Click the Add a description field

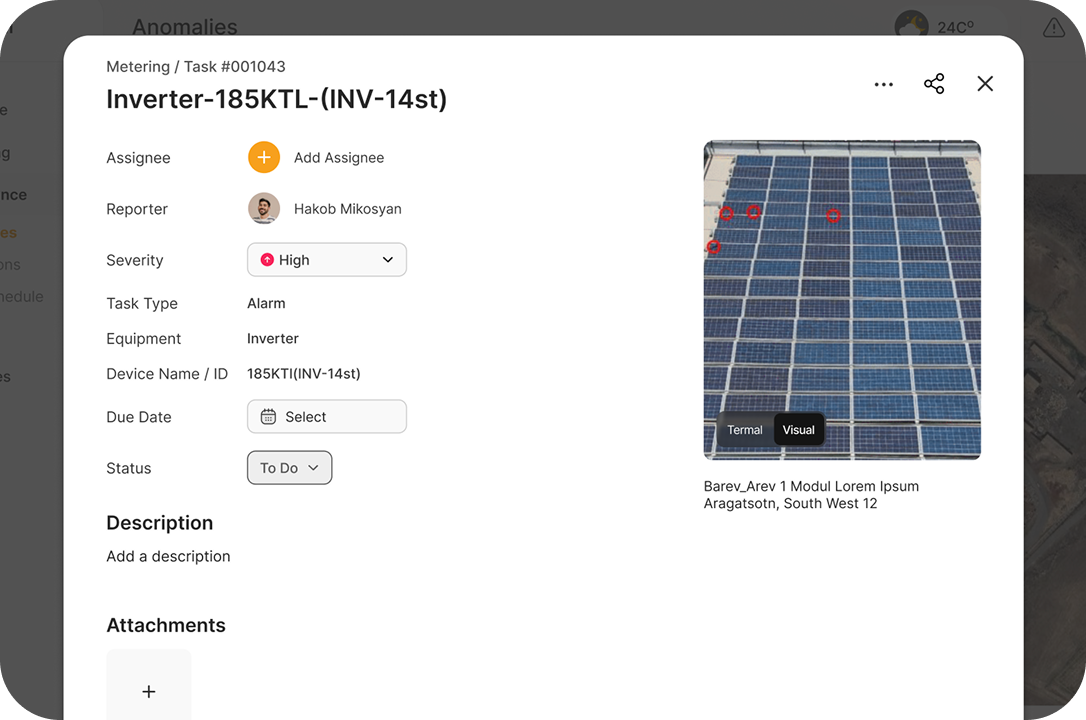pos(168,556)
